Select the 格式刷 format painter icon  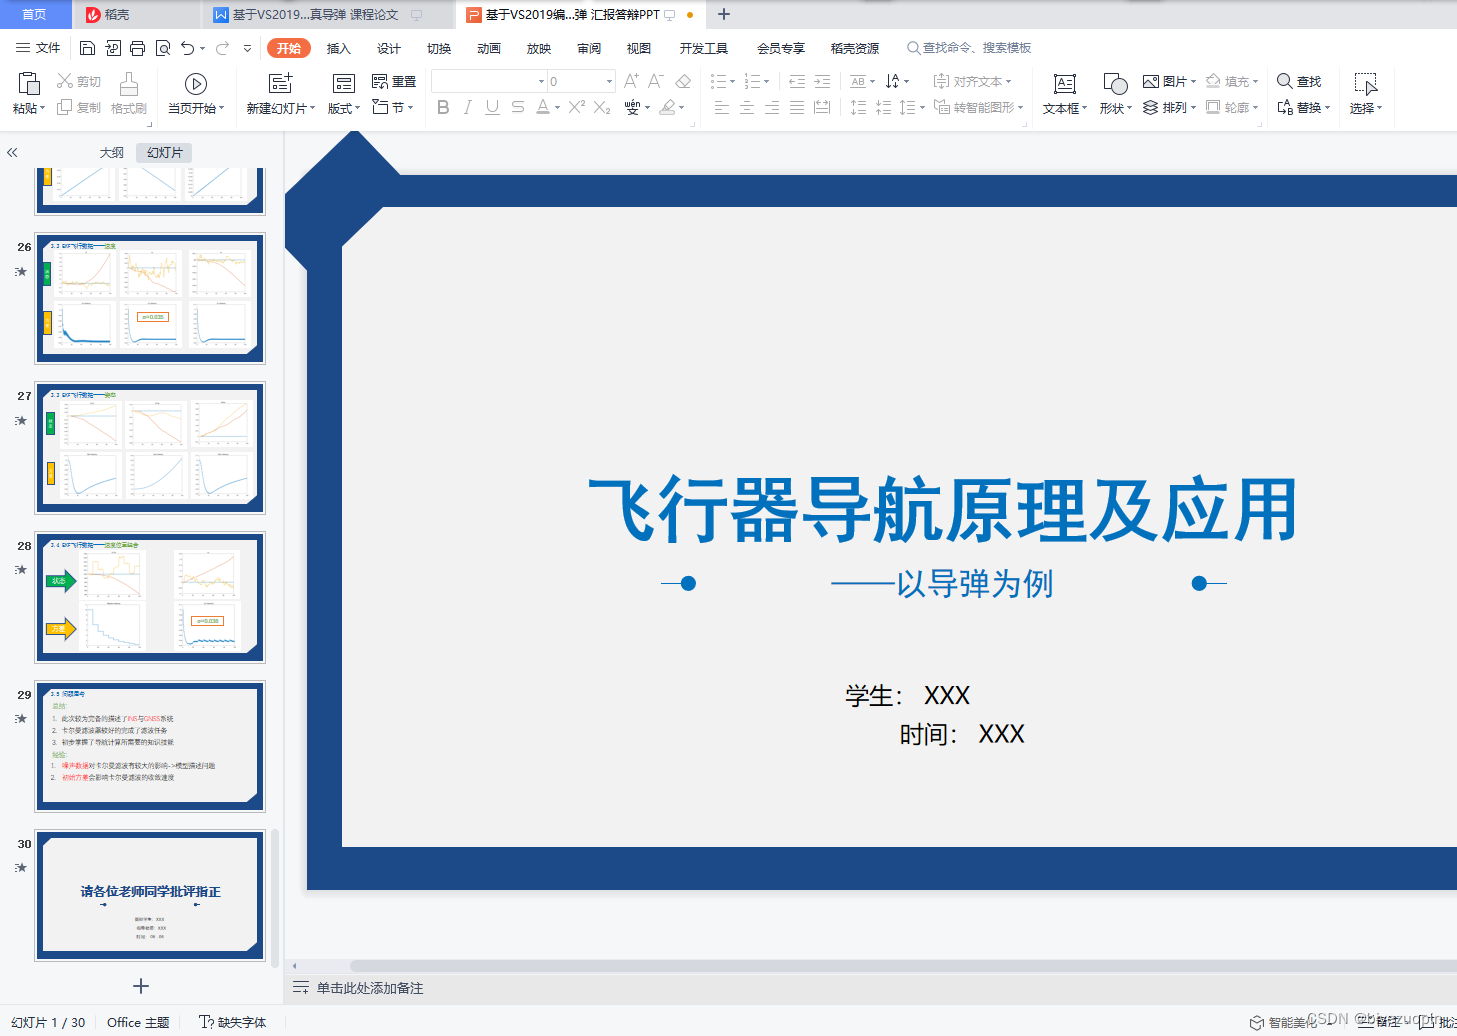coord(129,95)
